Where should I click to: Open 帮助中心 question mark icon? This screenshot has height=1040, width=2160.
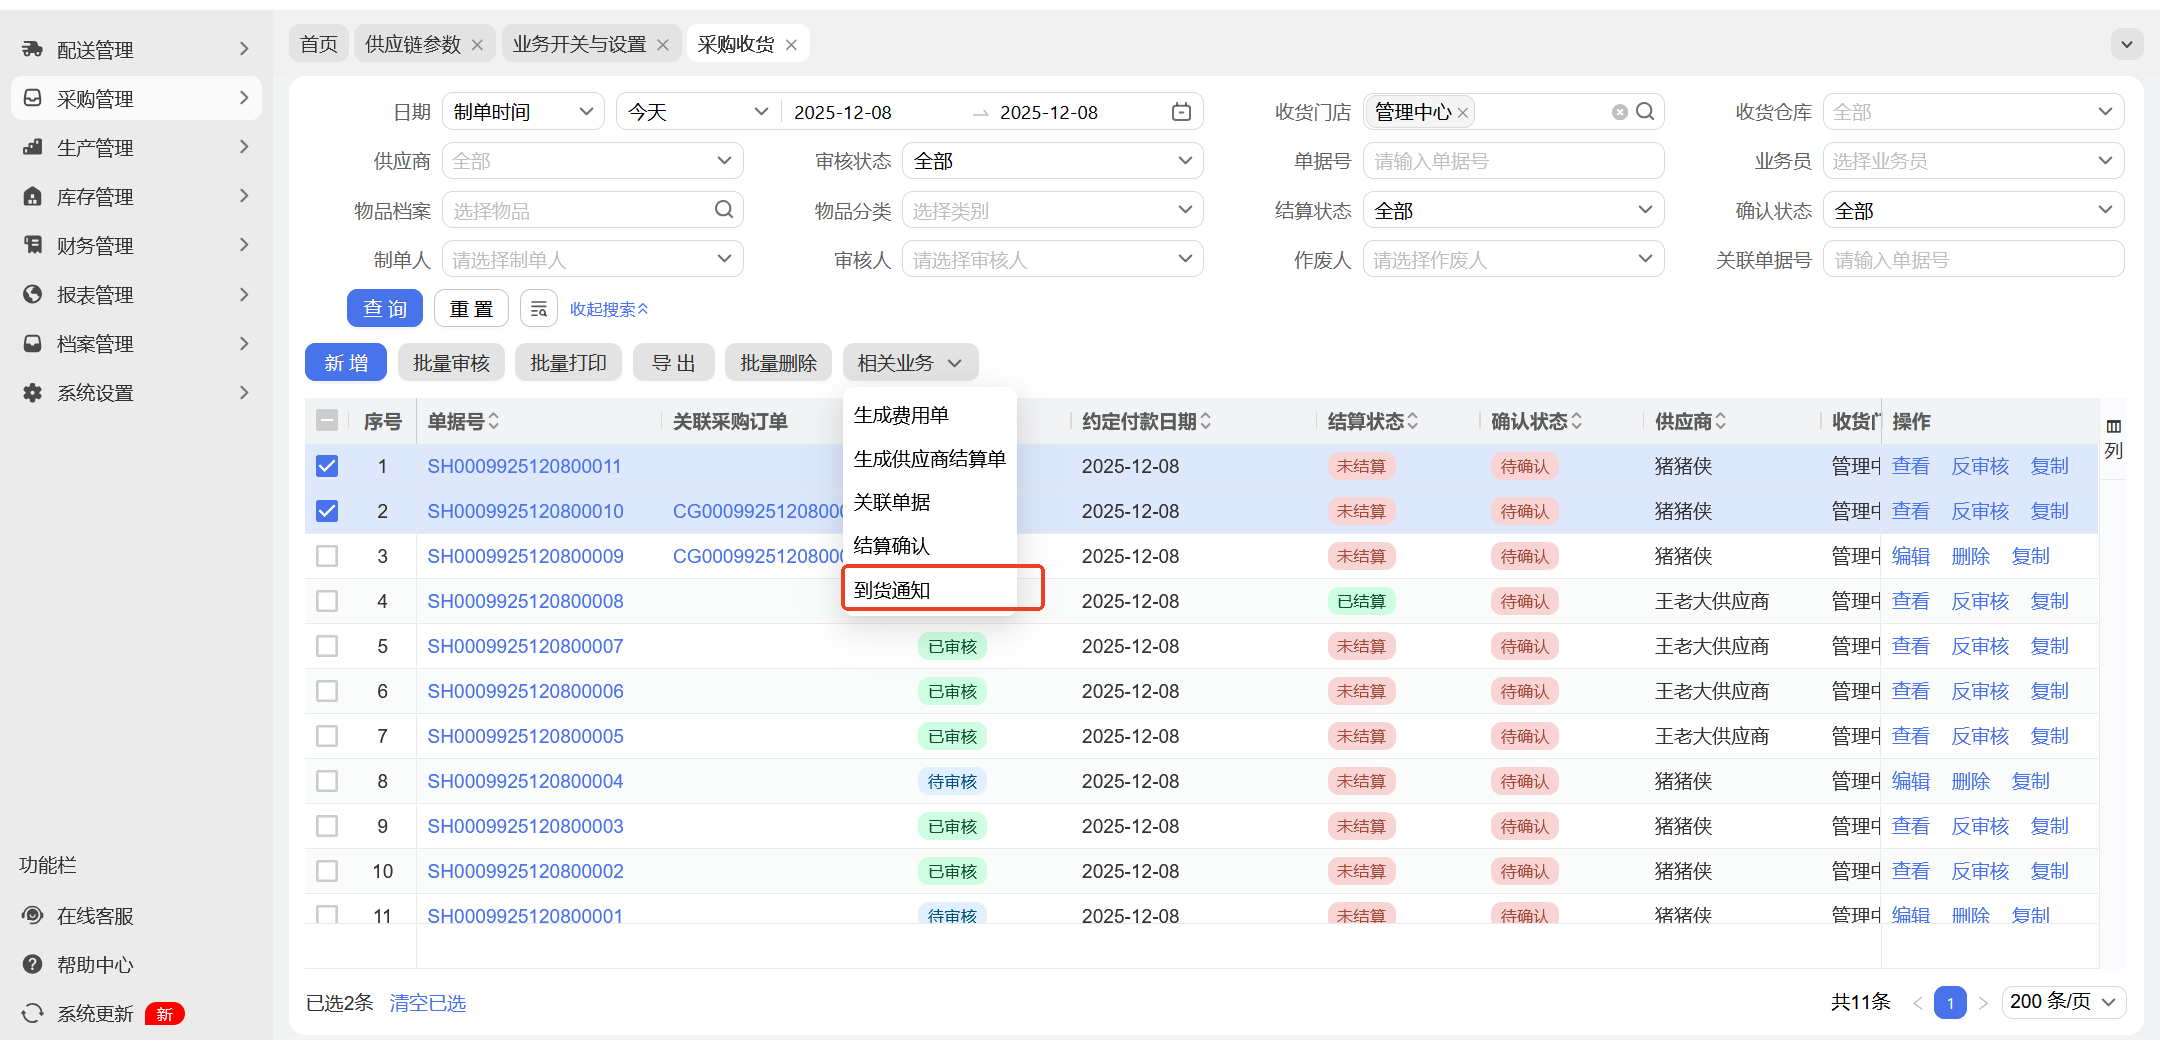[x=33, y=964]
